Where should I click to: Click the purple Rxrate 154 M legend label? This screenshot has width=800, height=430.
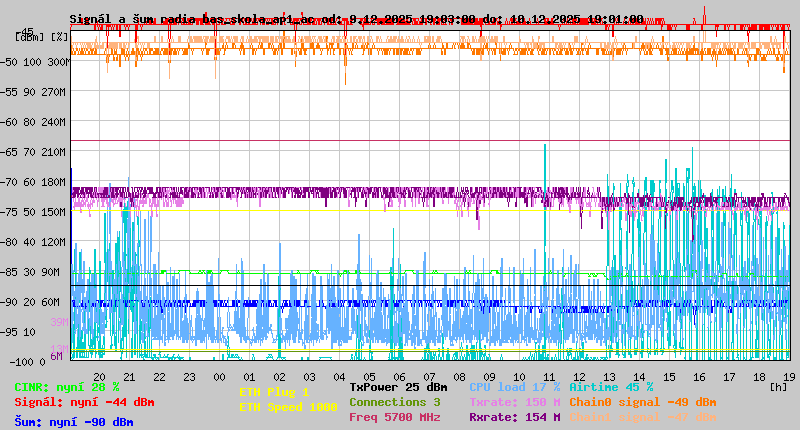pyautogui.click(x=514, y=417)
